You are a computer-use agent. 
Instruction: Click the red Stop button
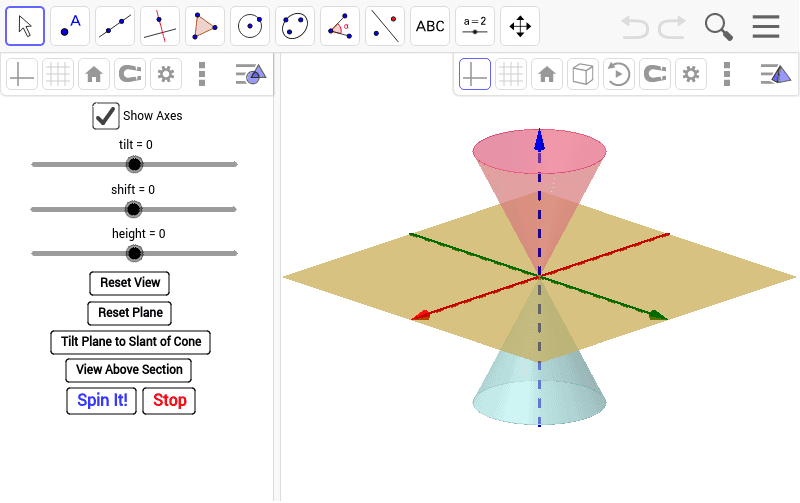click(x=169, y=400)
